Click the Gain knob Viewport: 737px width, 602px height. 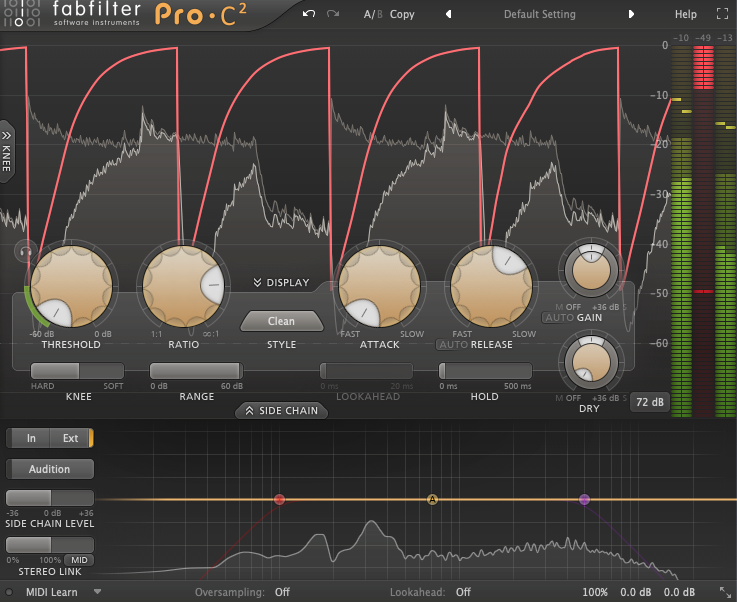(591, 270)
